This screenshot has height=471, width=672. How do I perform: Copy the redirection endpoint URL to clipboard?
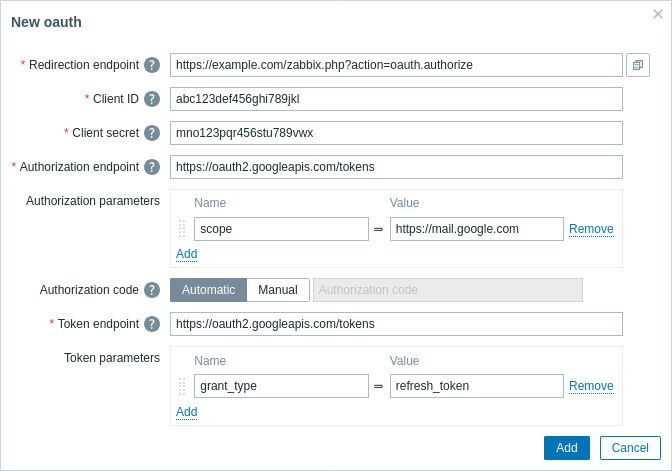638,65
